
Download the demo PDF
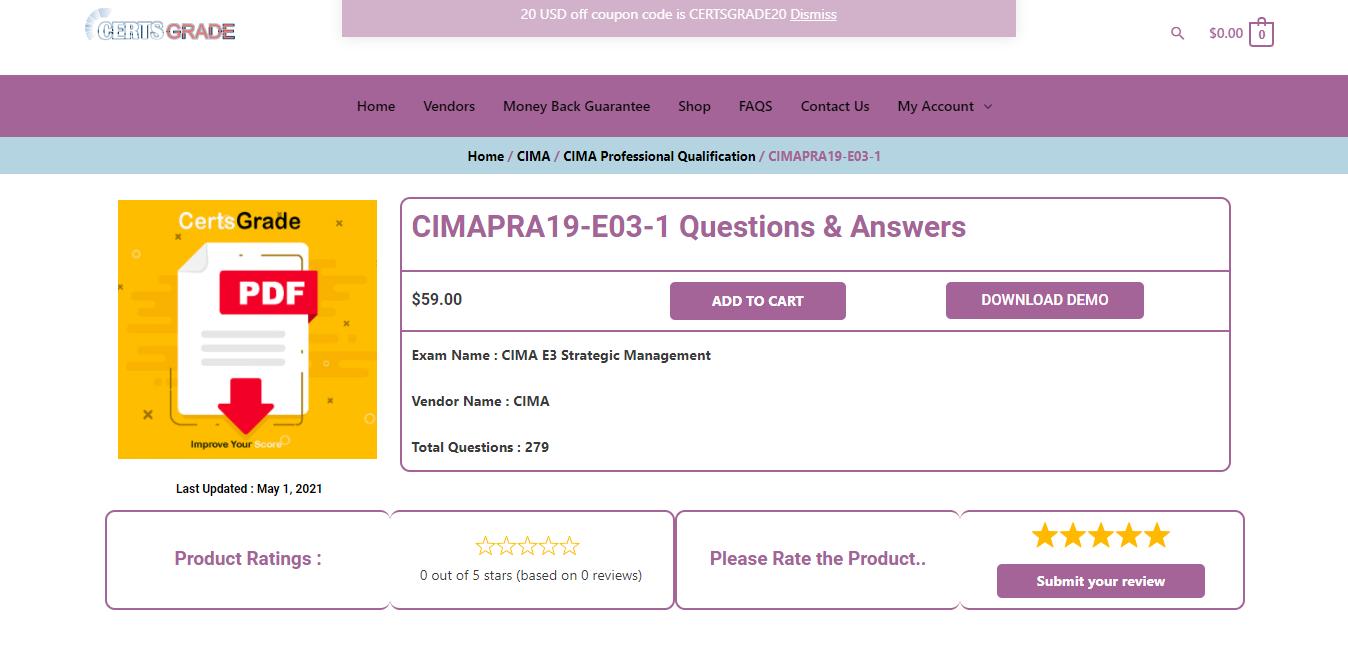(1044, 300)
